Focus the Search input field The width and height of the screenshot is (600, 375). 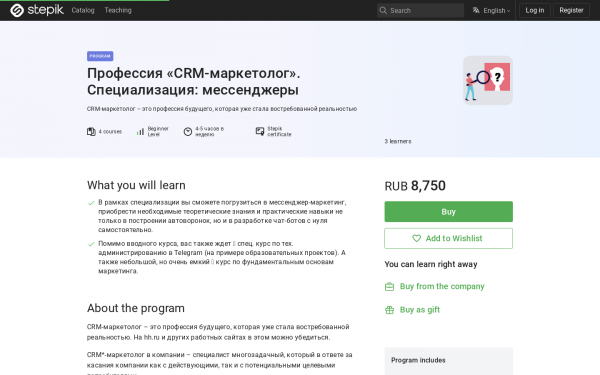coord(420,10)
